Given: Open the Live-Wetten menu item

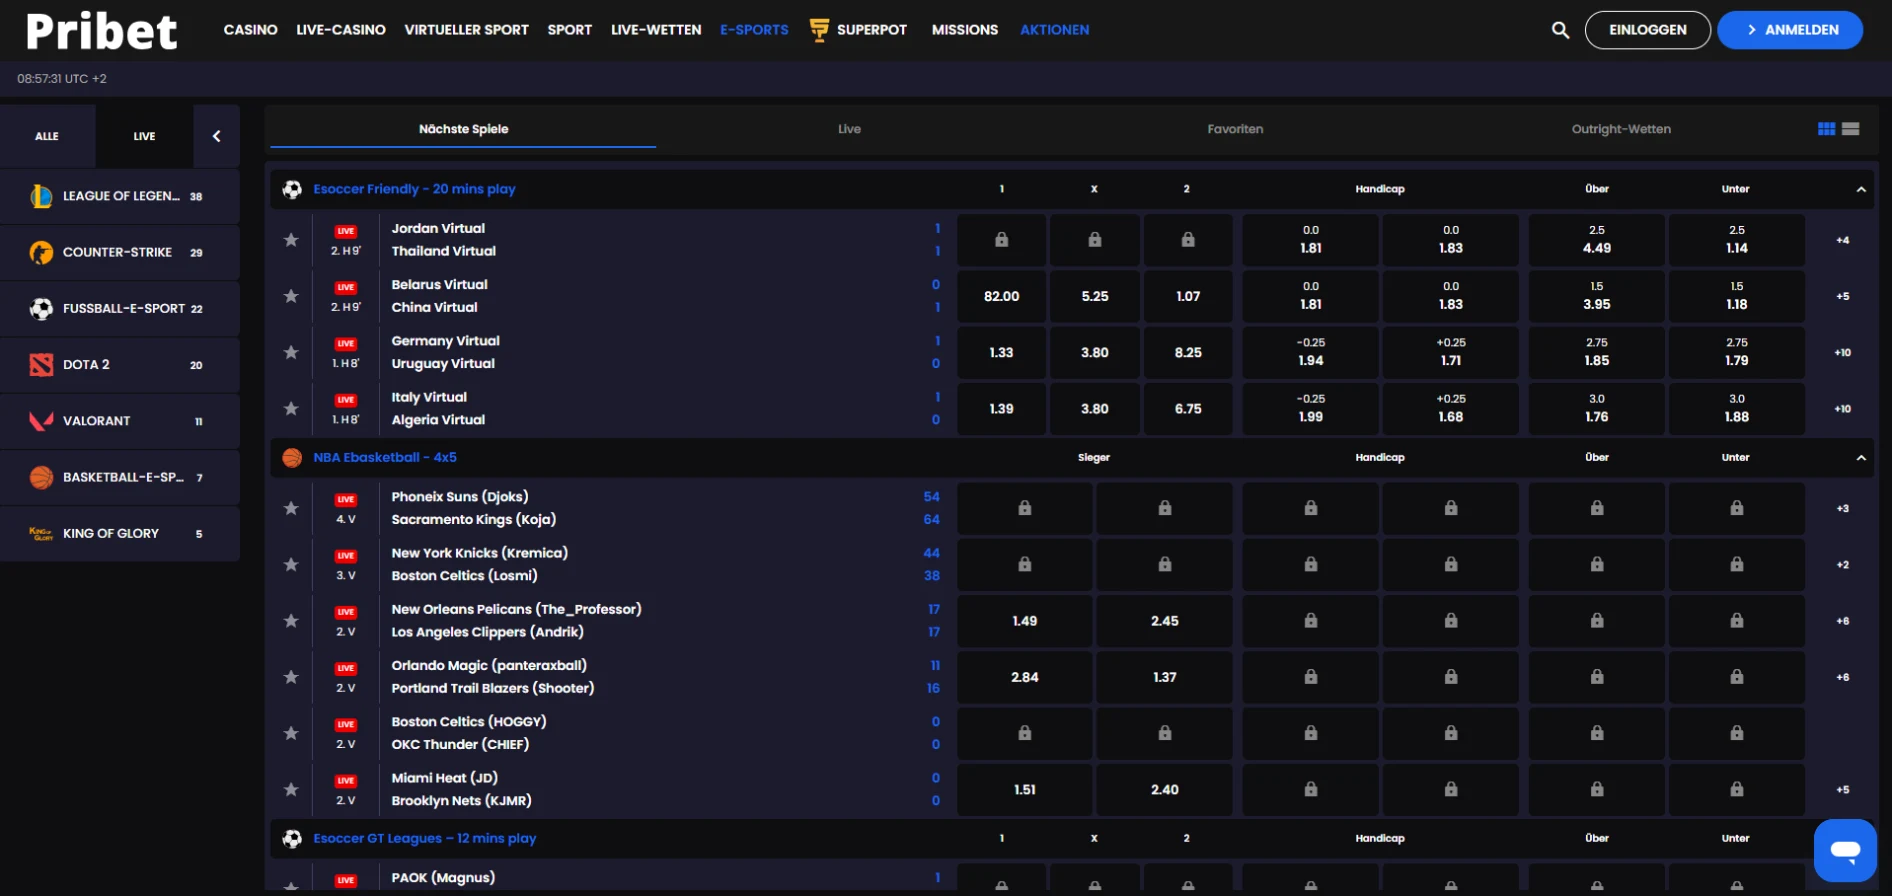Looking at the screenshot, I should (656, 30).
